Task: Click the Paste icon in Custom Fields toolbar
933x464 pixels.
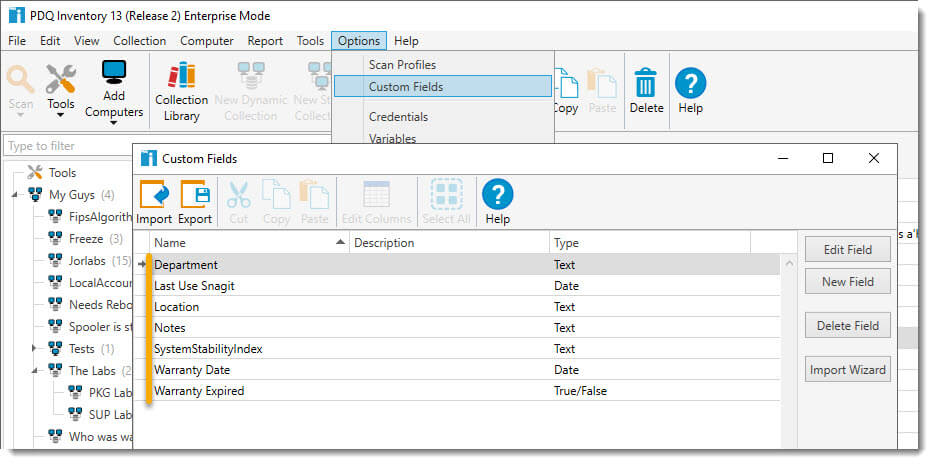Action: (x=314, y=195)
